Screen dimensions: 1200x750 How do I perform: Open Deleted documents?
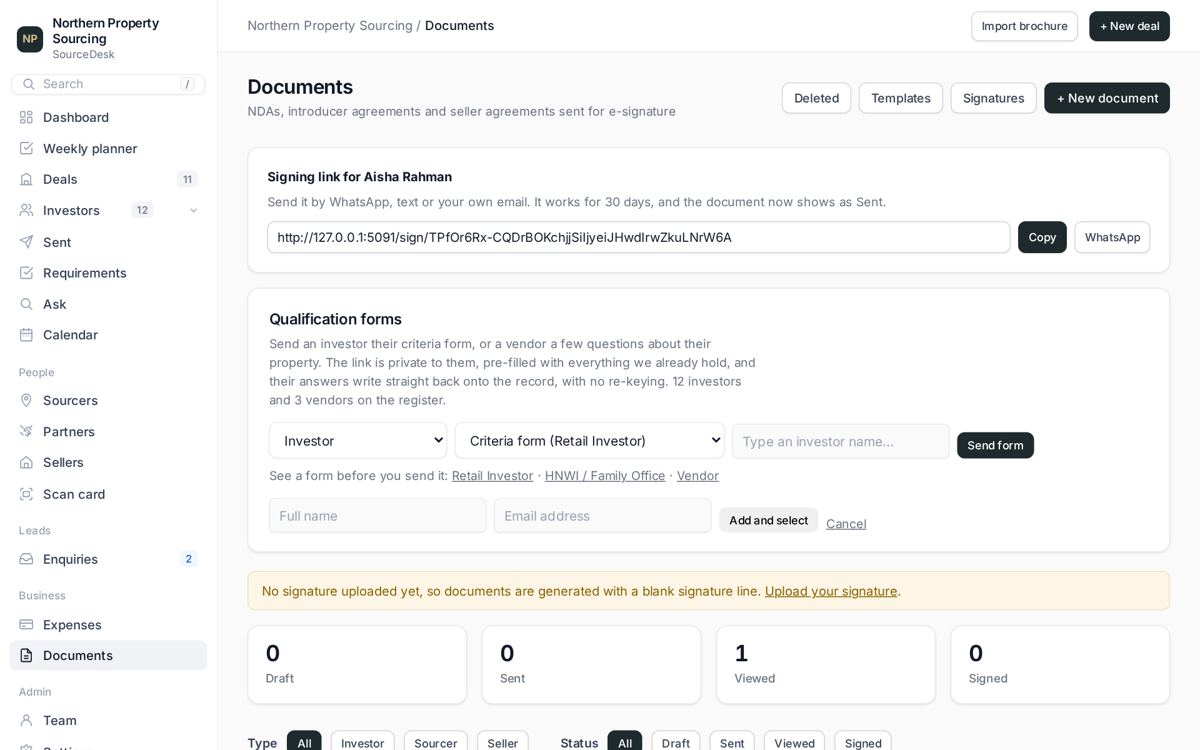click(x=816, y=98)
